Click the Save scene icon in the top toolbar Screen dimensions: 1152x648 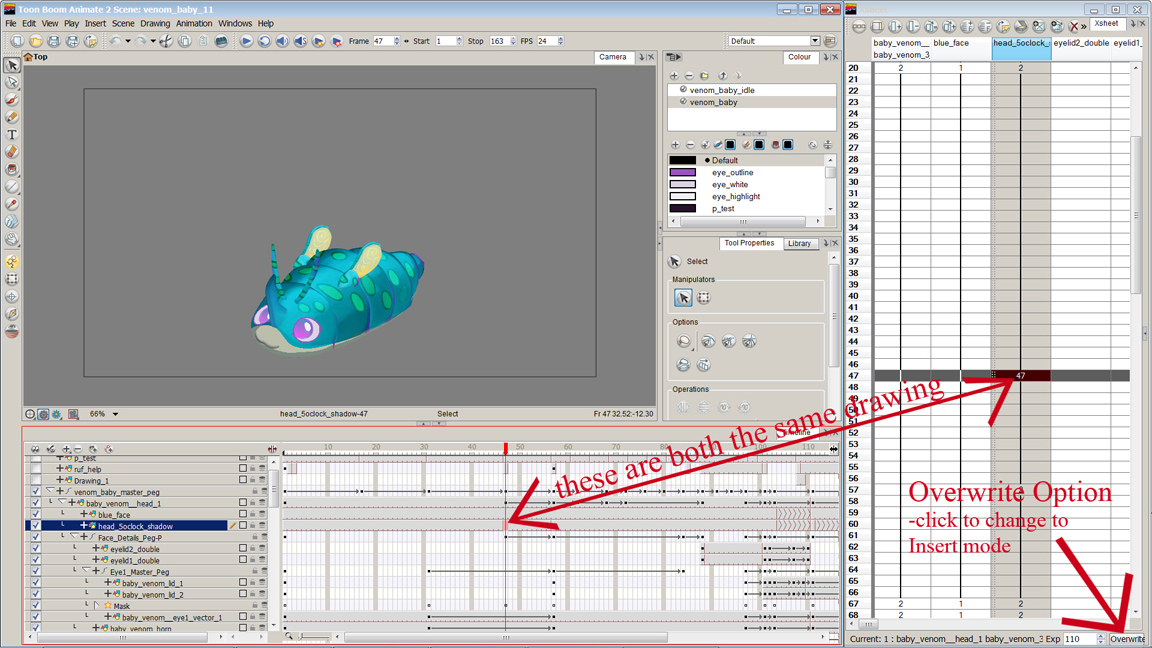click(x=53, y=40)
